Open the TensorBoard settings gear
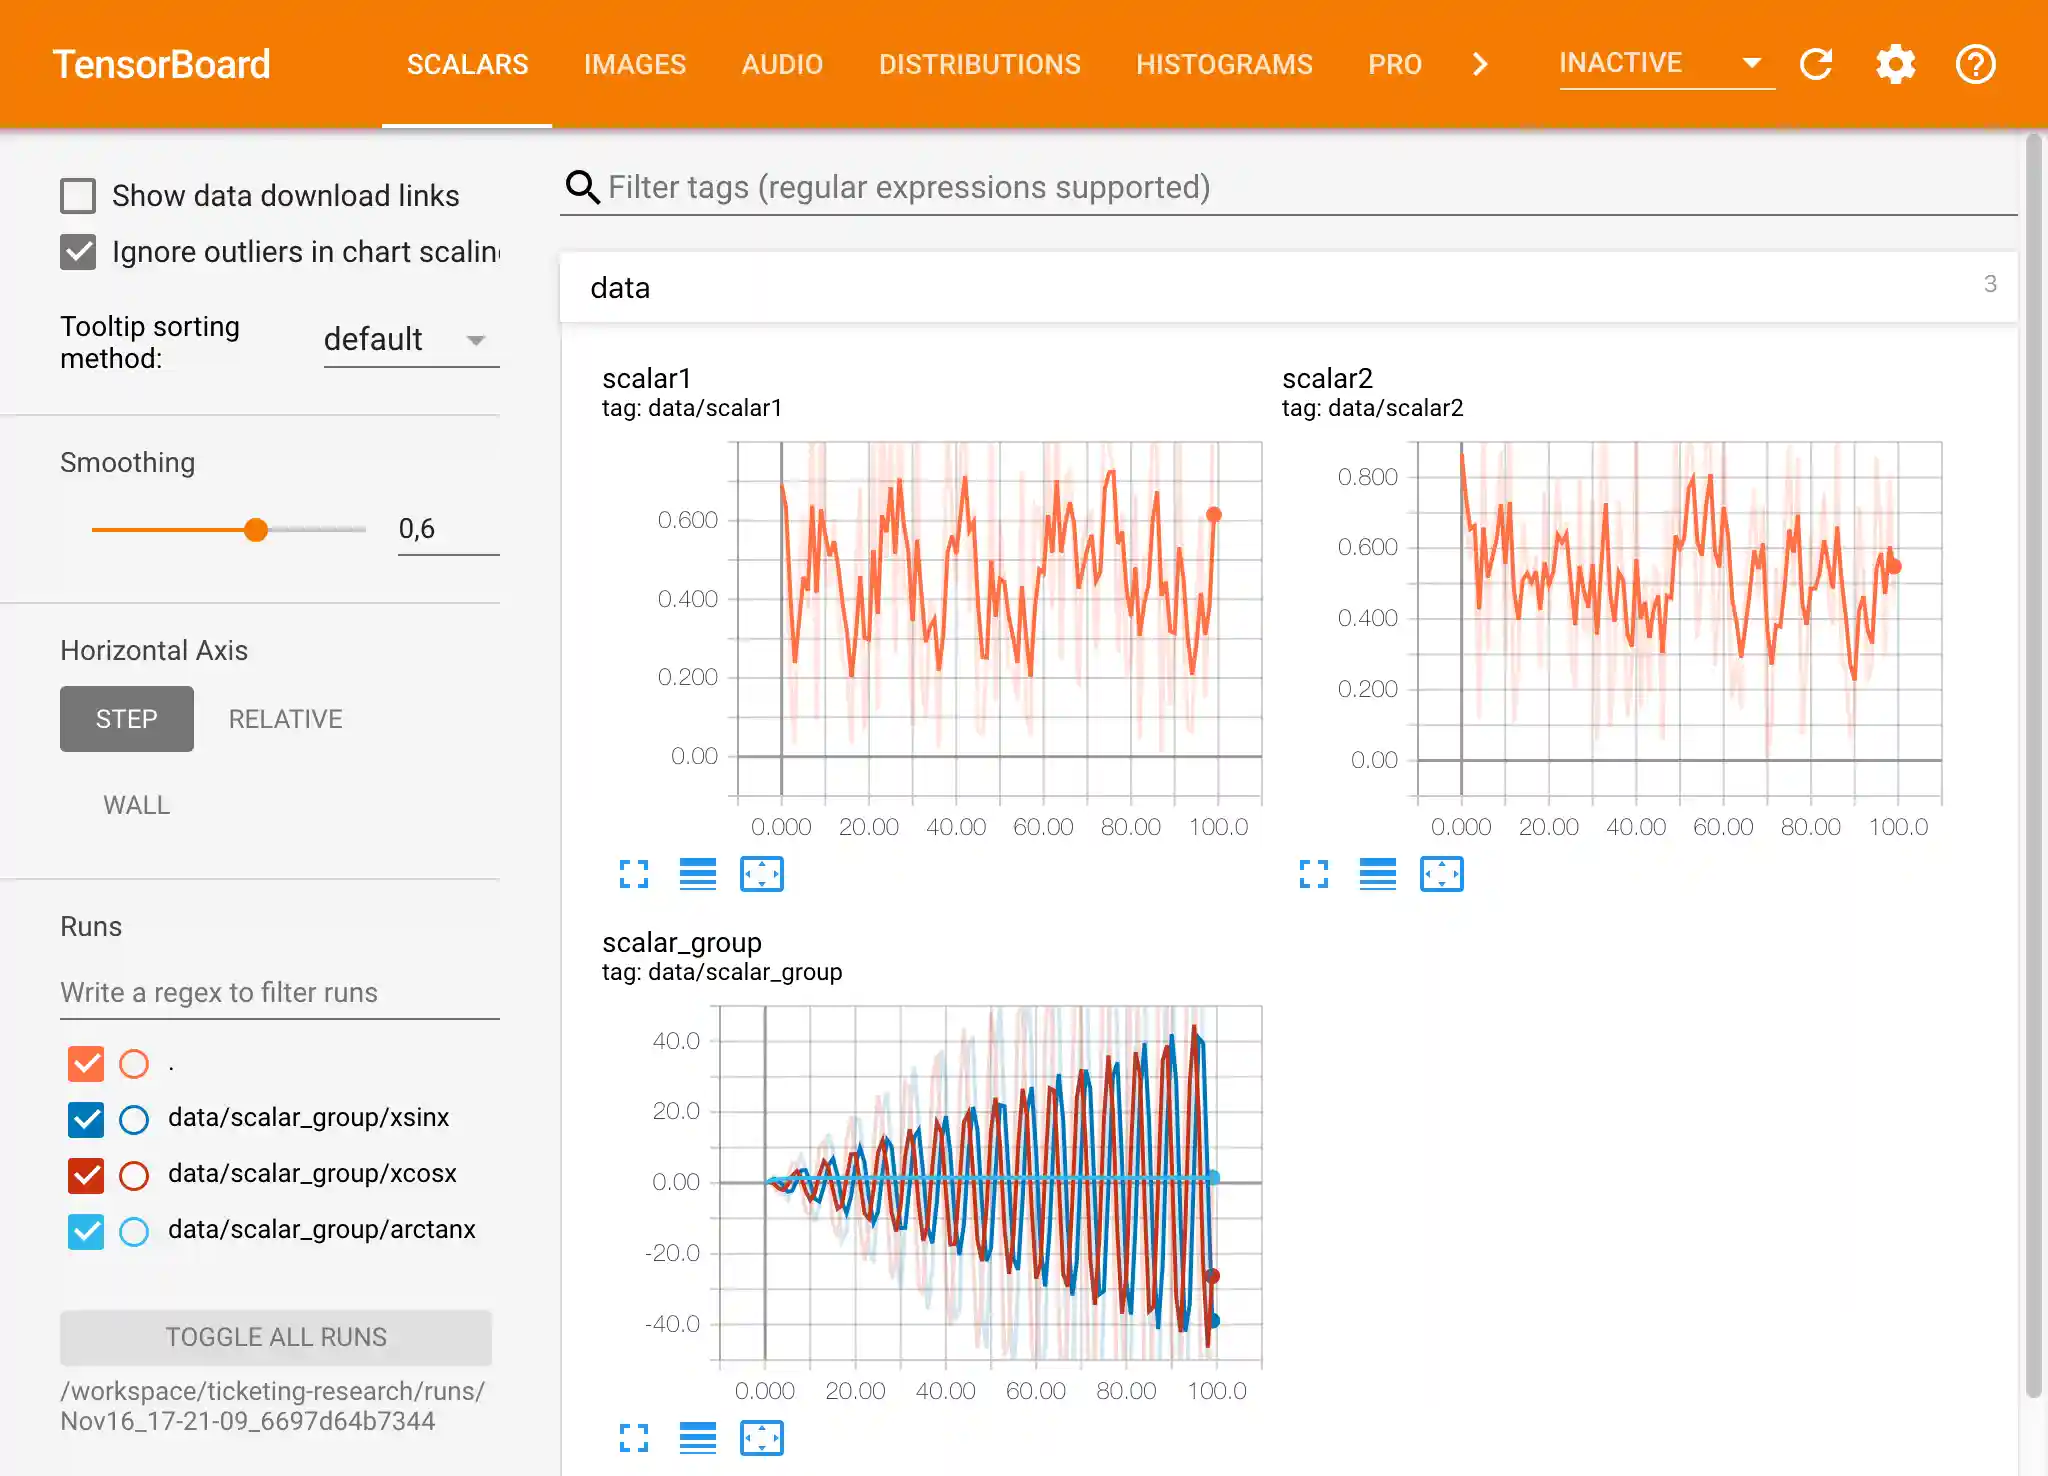2048x1476 pixels. pyautogui.click(x=1895, y=64)
